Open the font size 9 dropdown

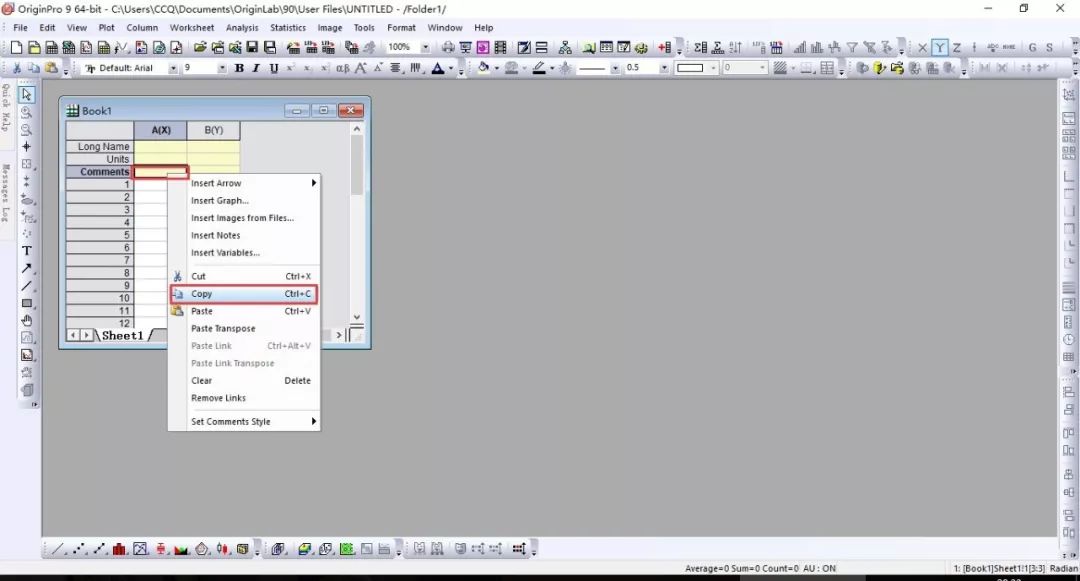(222, 67)
